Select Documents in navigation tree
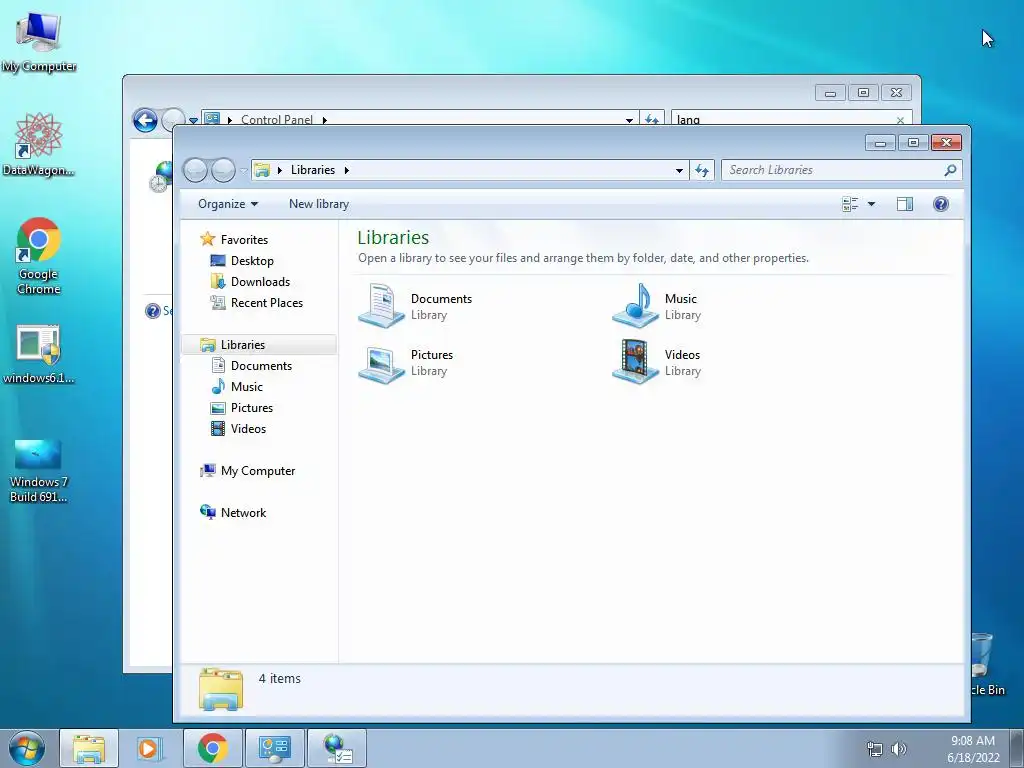The height and width of the screenshot is (768, 1024). [x=261, y=366]
